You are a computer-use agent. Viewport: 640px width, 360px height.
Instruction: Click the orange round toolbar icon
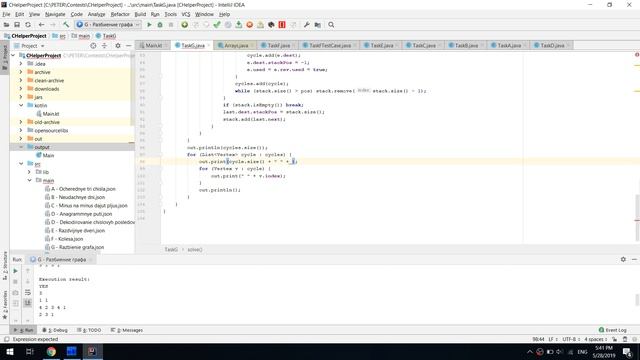(249, 25)
